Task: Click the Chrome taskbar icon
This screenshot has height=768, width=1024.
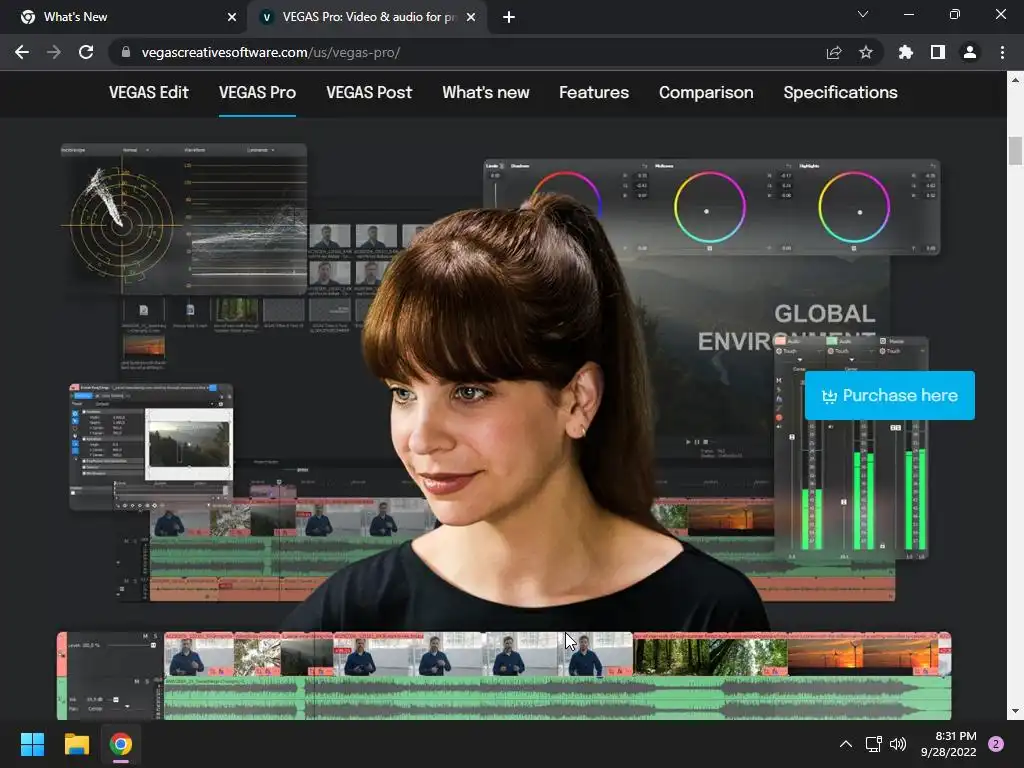Action: click(121, 744)
